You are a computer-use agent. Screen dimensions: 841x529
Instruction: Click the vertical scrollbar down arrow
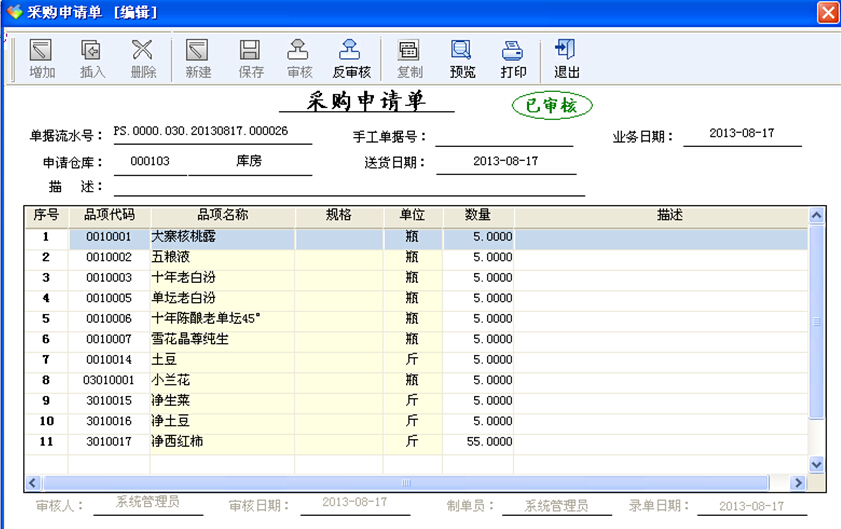pos(816,464)
